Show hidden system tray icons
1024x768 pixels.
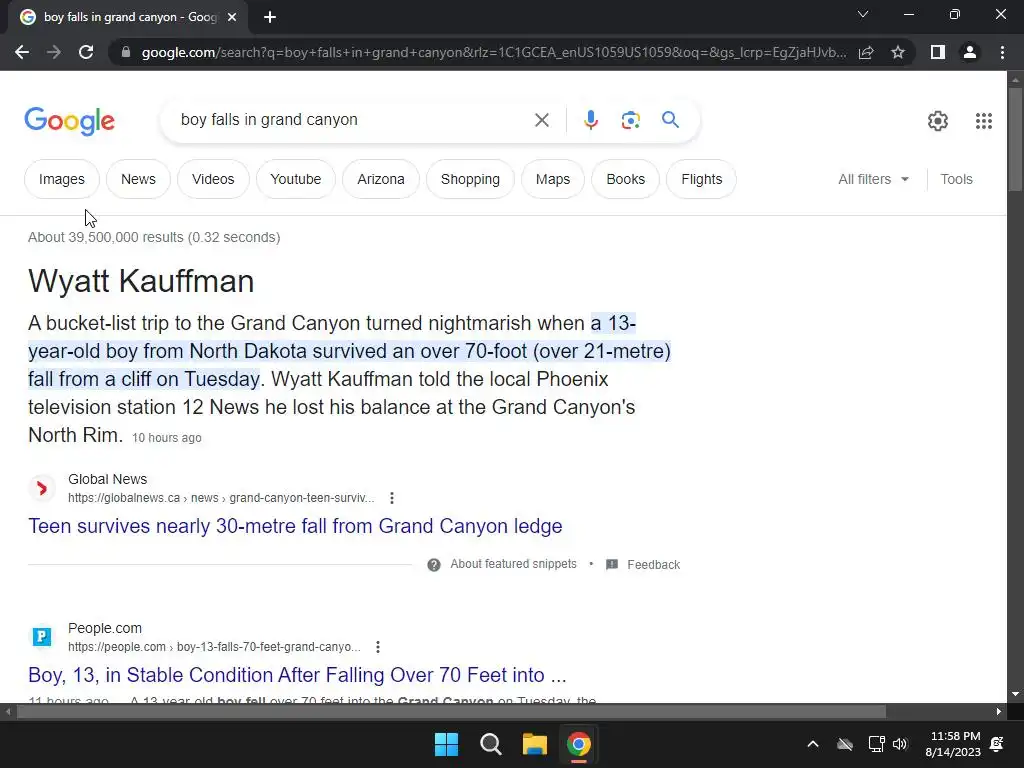[x=813, y=744]
